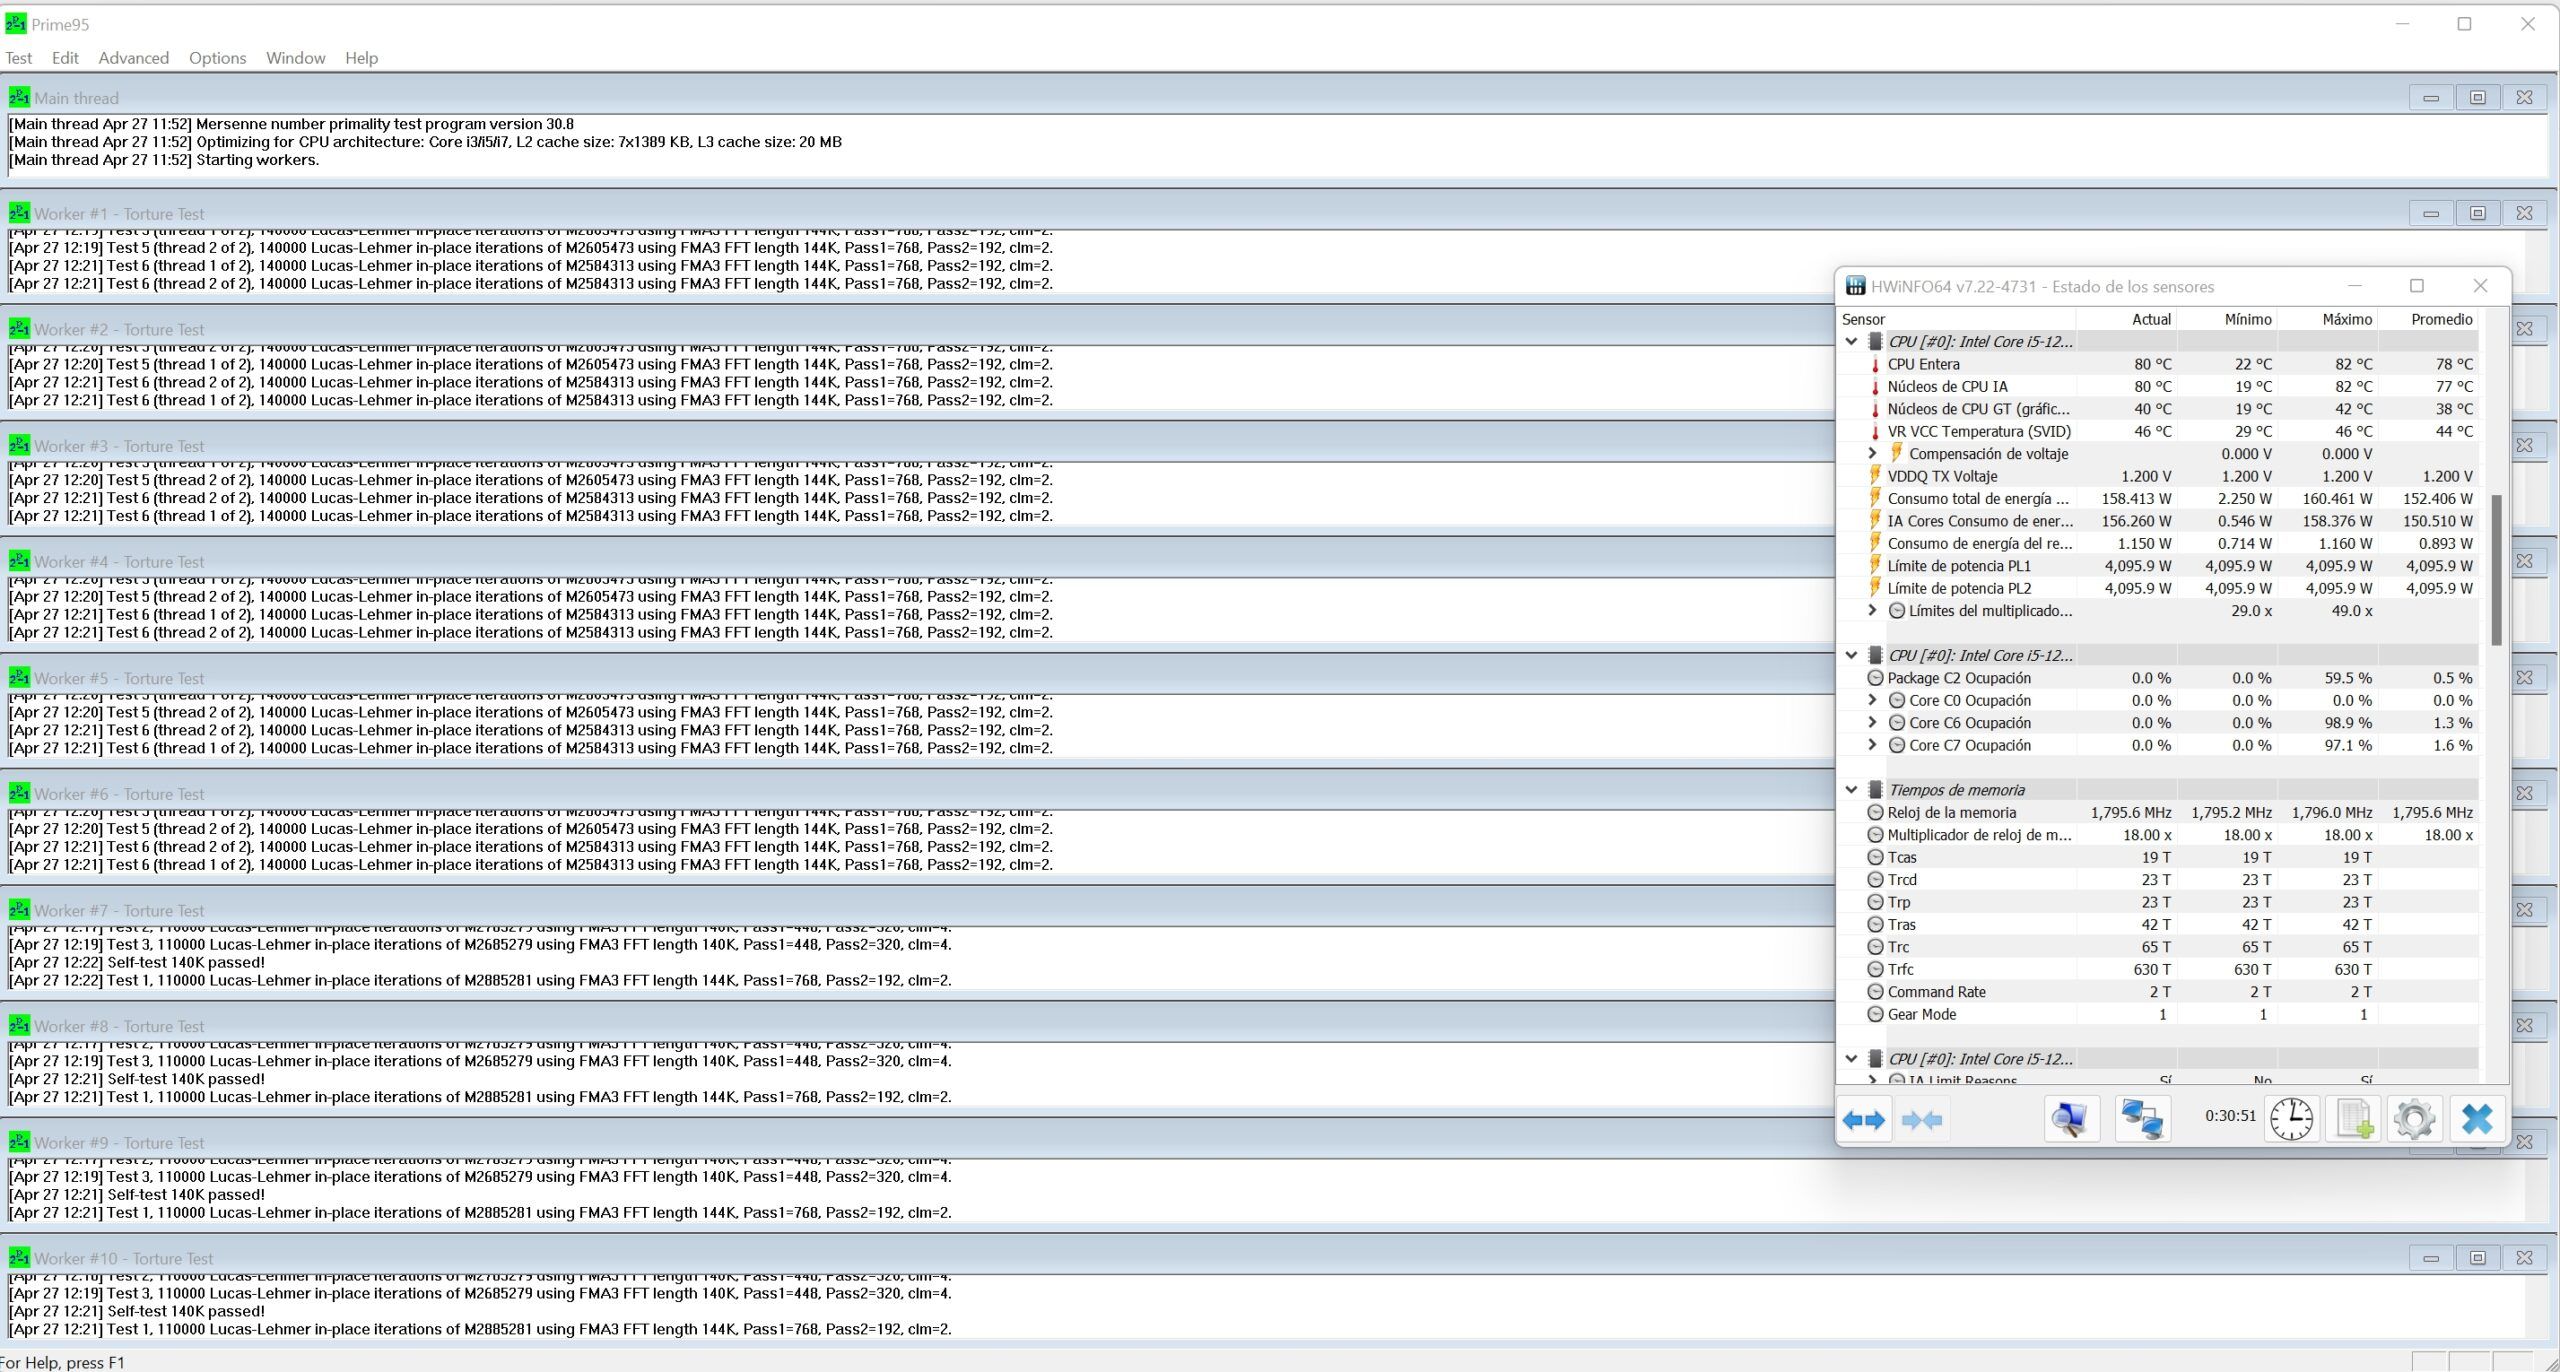Screen dimensions: 2560x1372
Task: Click the expand-view blue arrows icon in HWiNFO
Action: click(1864, 1119)
